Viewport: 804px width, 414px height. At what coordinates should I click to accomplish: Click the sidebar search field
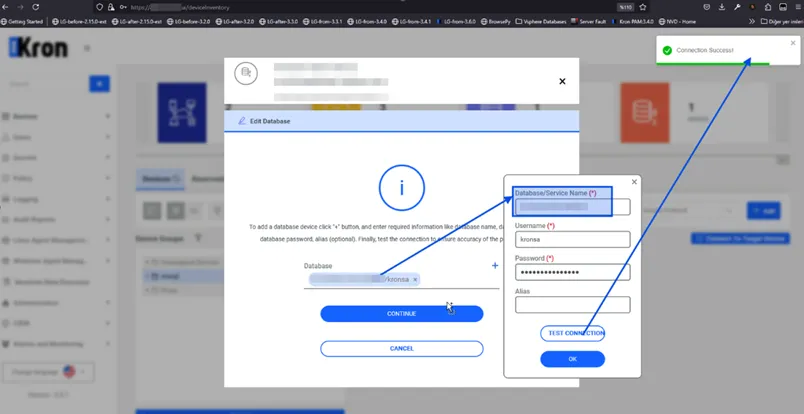point(47,84)
